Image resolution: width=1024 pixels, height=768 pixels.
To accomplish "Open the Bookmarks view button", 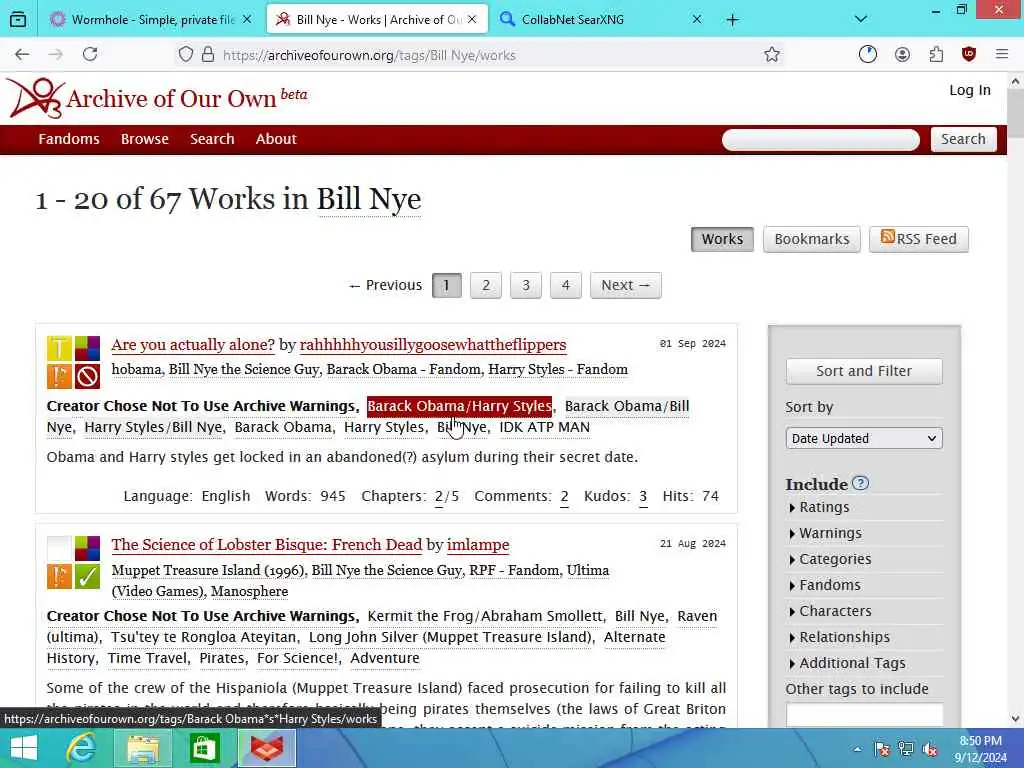I will [x=812, y=239].
